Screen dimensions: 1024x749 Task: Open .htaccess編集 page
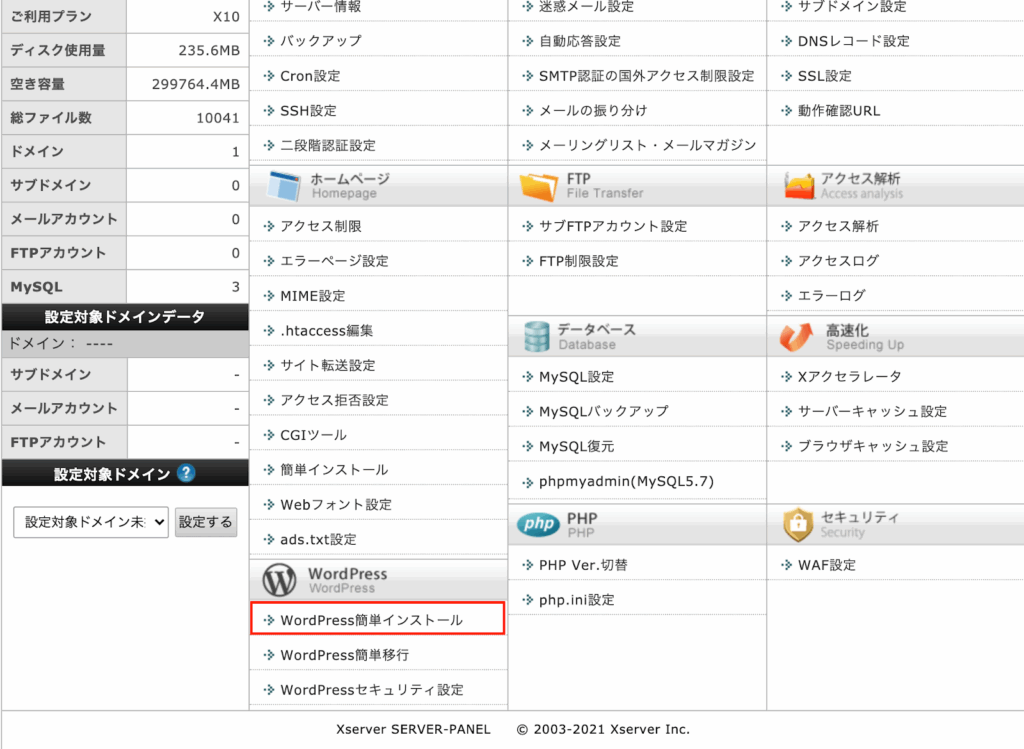click(x=326, y=330)
